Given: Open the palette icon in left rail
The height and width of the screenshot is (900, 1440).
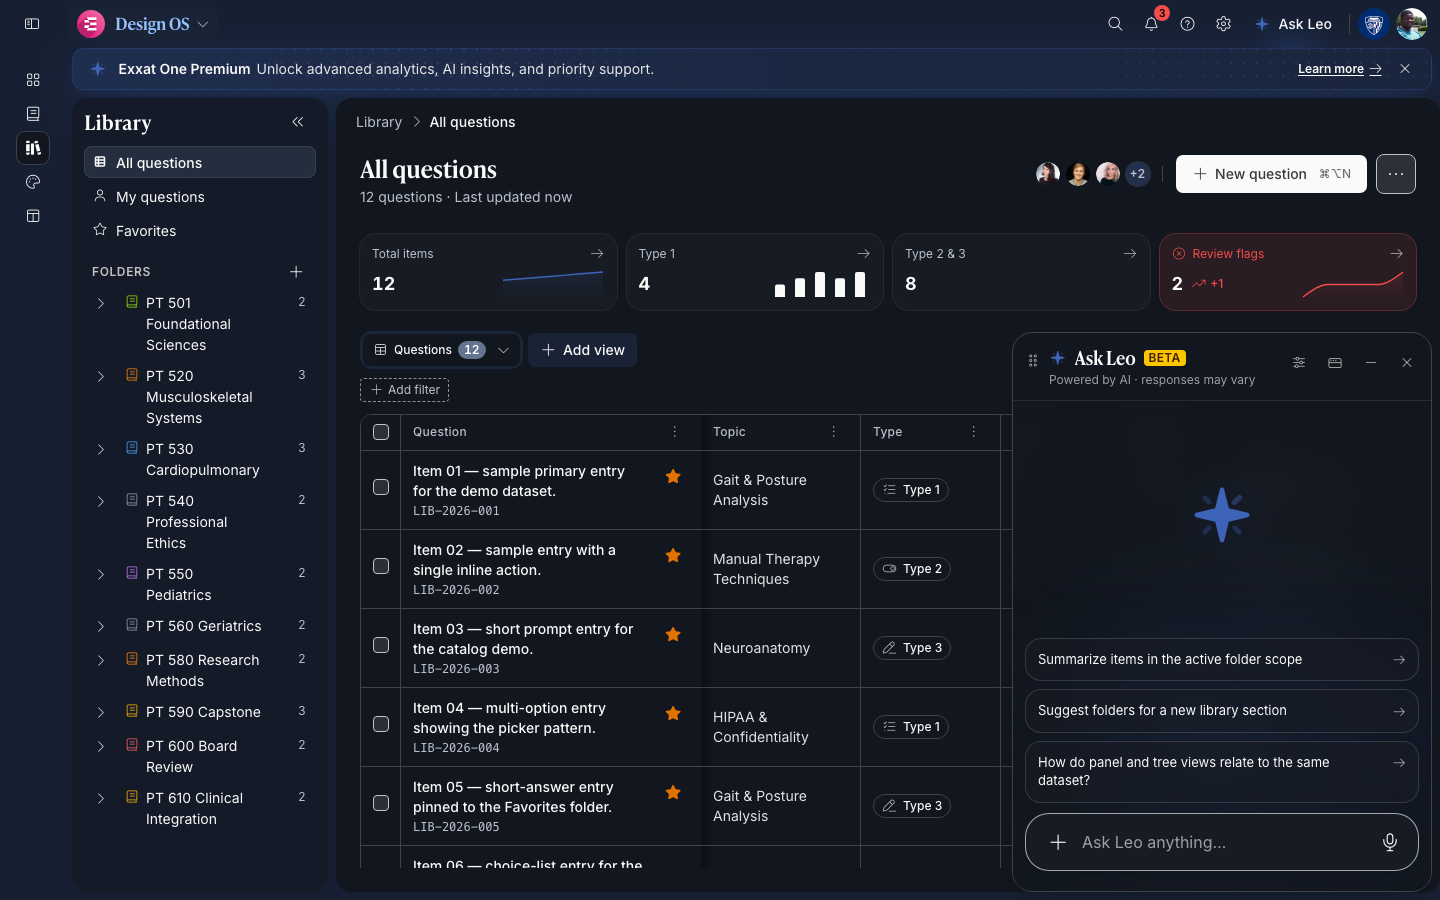Looking at the screenshot, I should tap(33, 182).
